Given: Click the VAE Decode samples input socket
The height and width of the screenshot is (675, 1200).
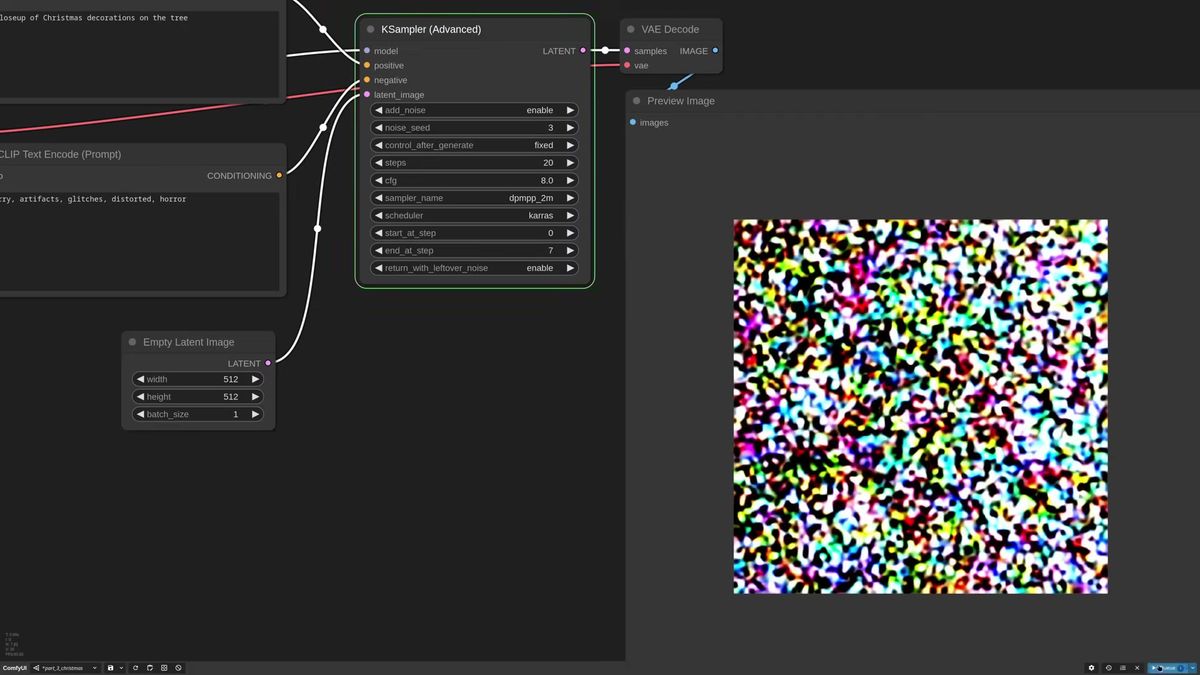Looking at the screenshot, I should (627, 51).
